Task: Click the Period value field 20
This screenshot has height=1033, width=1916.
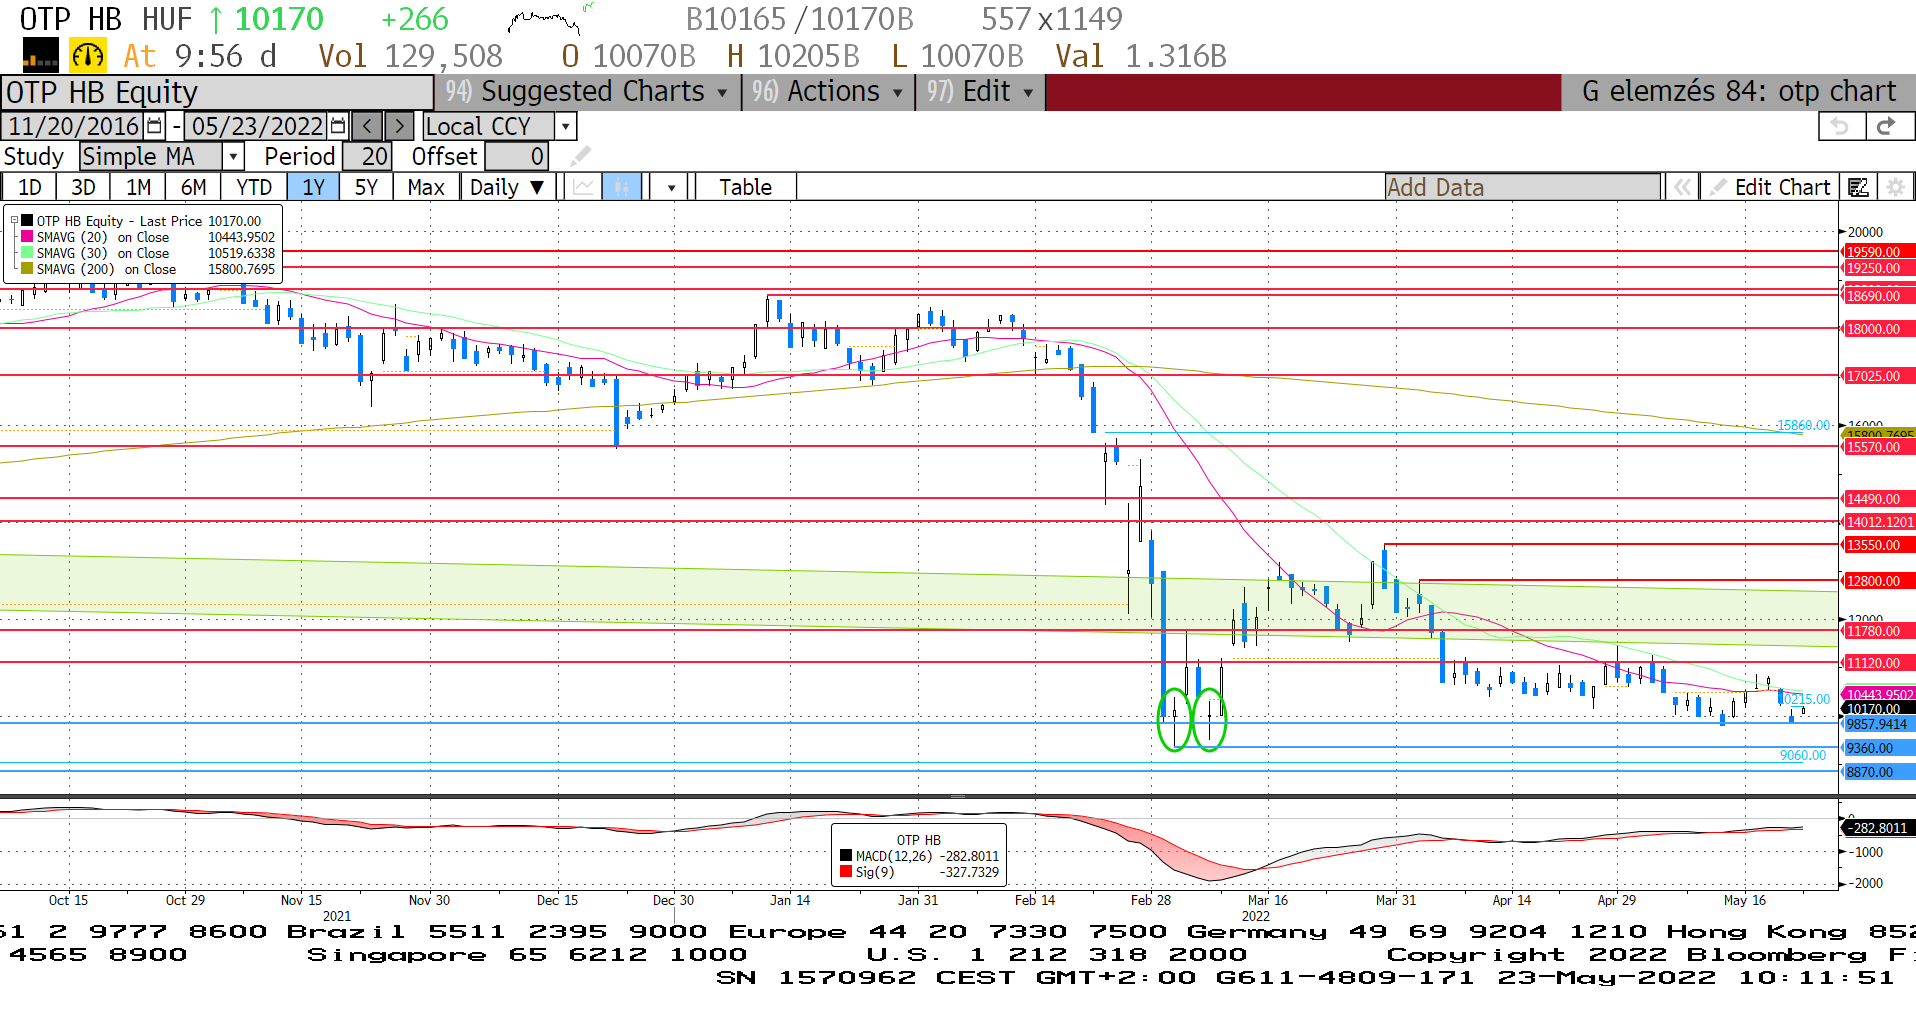Action: [367, 156]
